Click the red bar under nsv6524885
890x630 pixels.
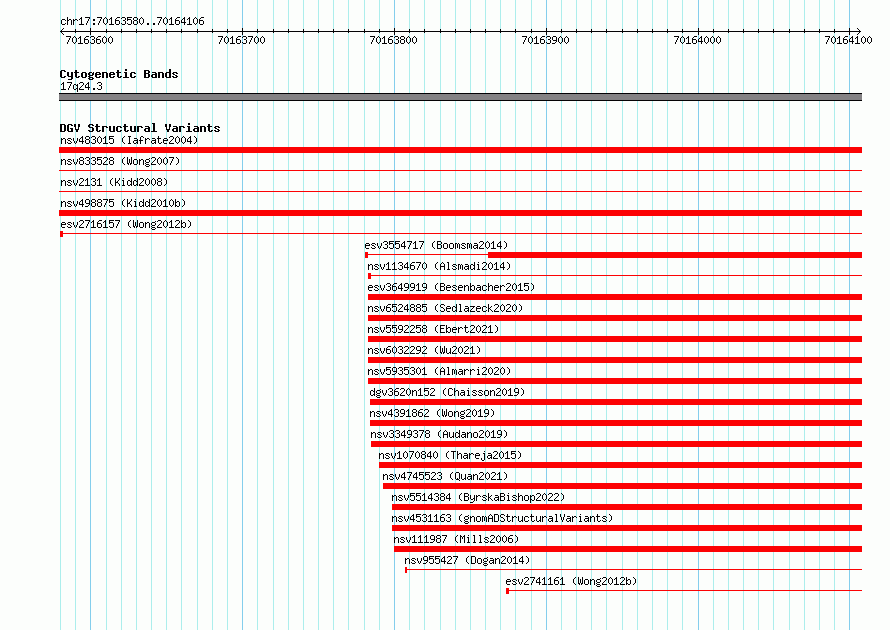(615, 318)
